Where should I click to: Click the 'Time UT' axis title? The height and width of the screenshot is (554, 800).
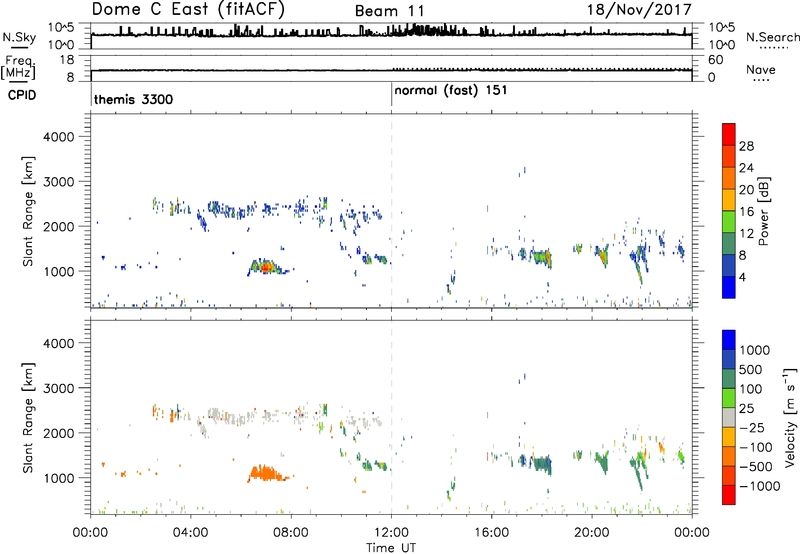[x=391, y=548]
